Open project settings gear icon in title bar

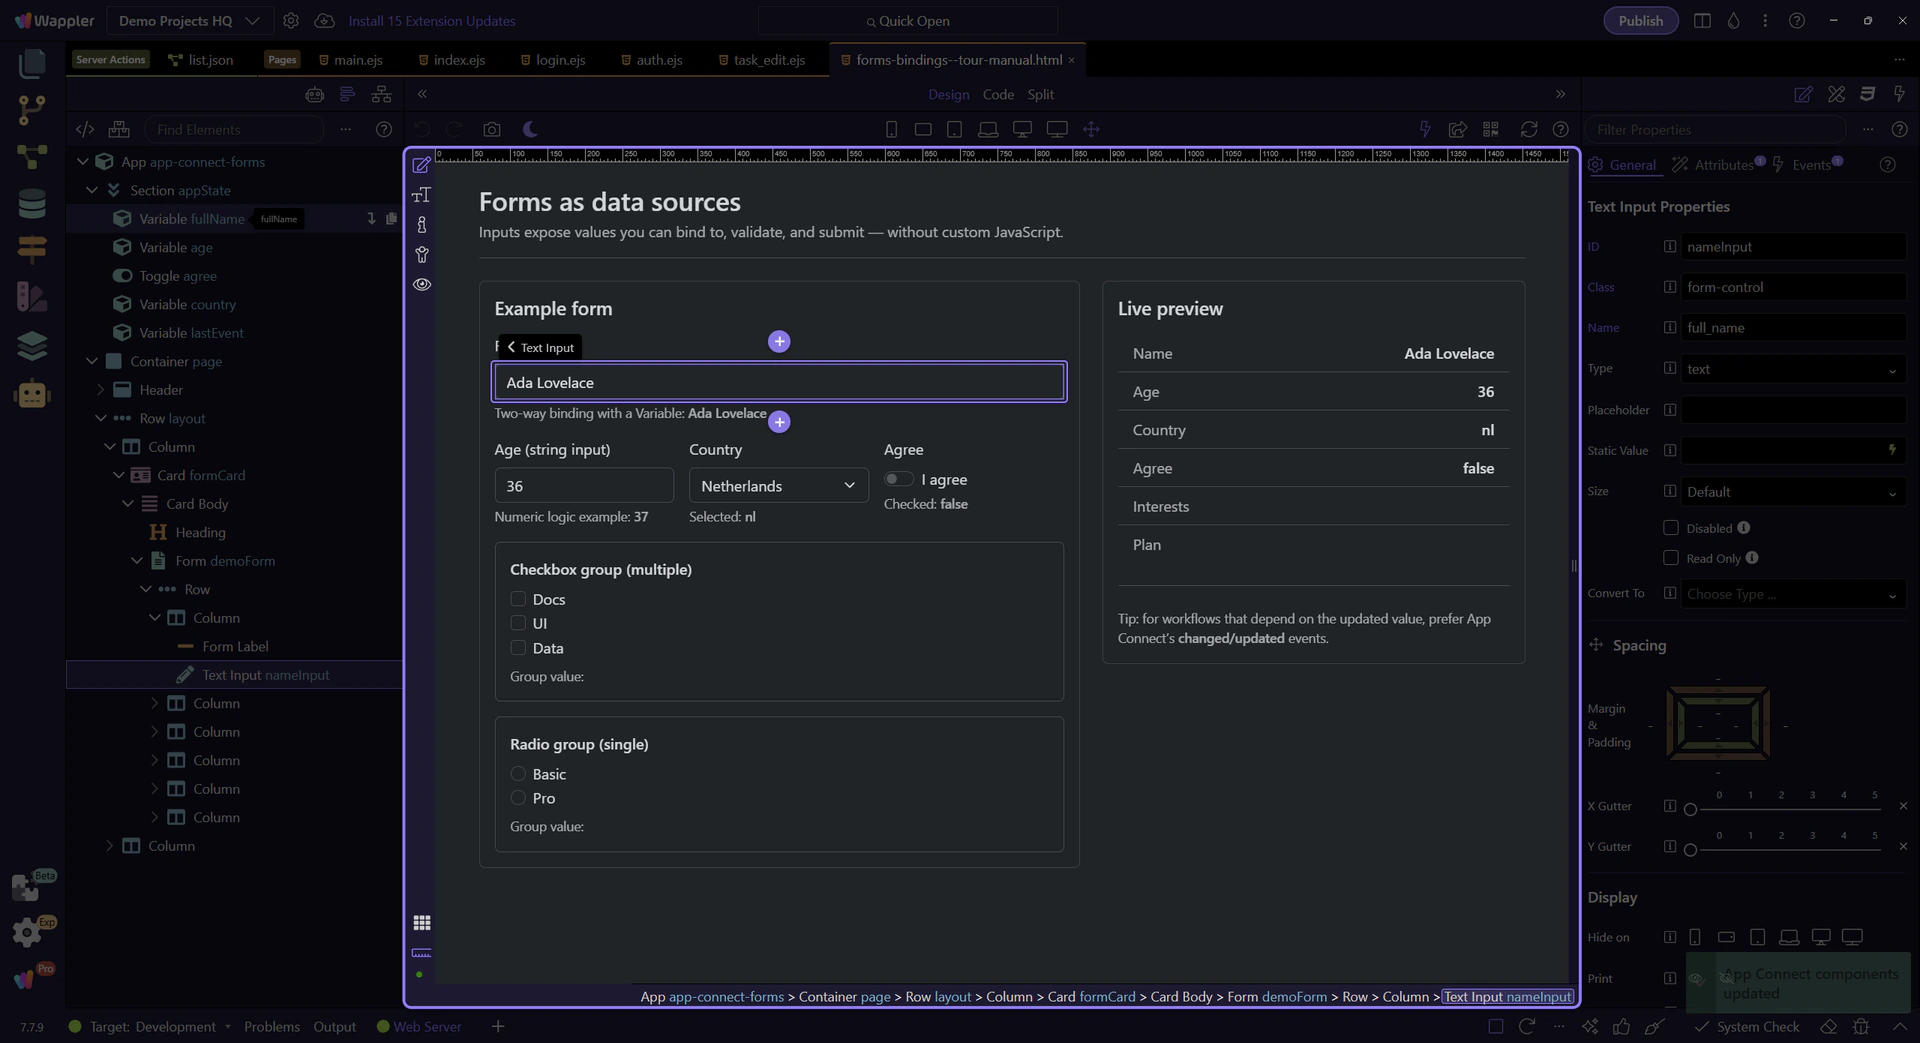pos(291,21)
